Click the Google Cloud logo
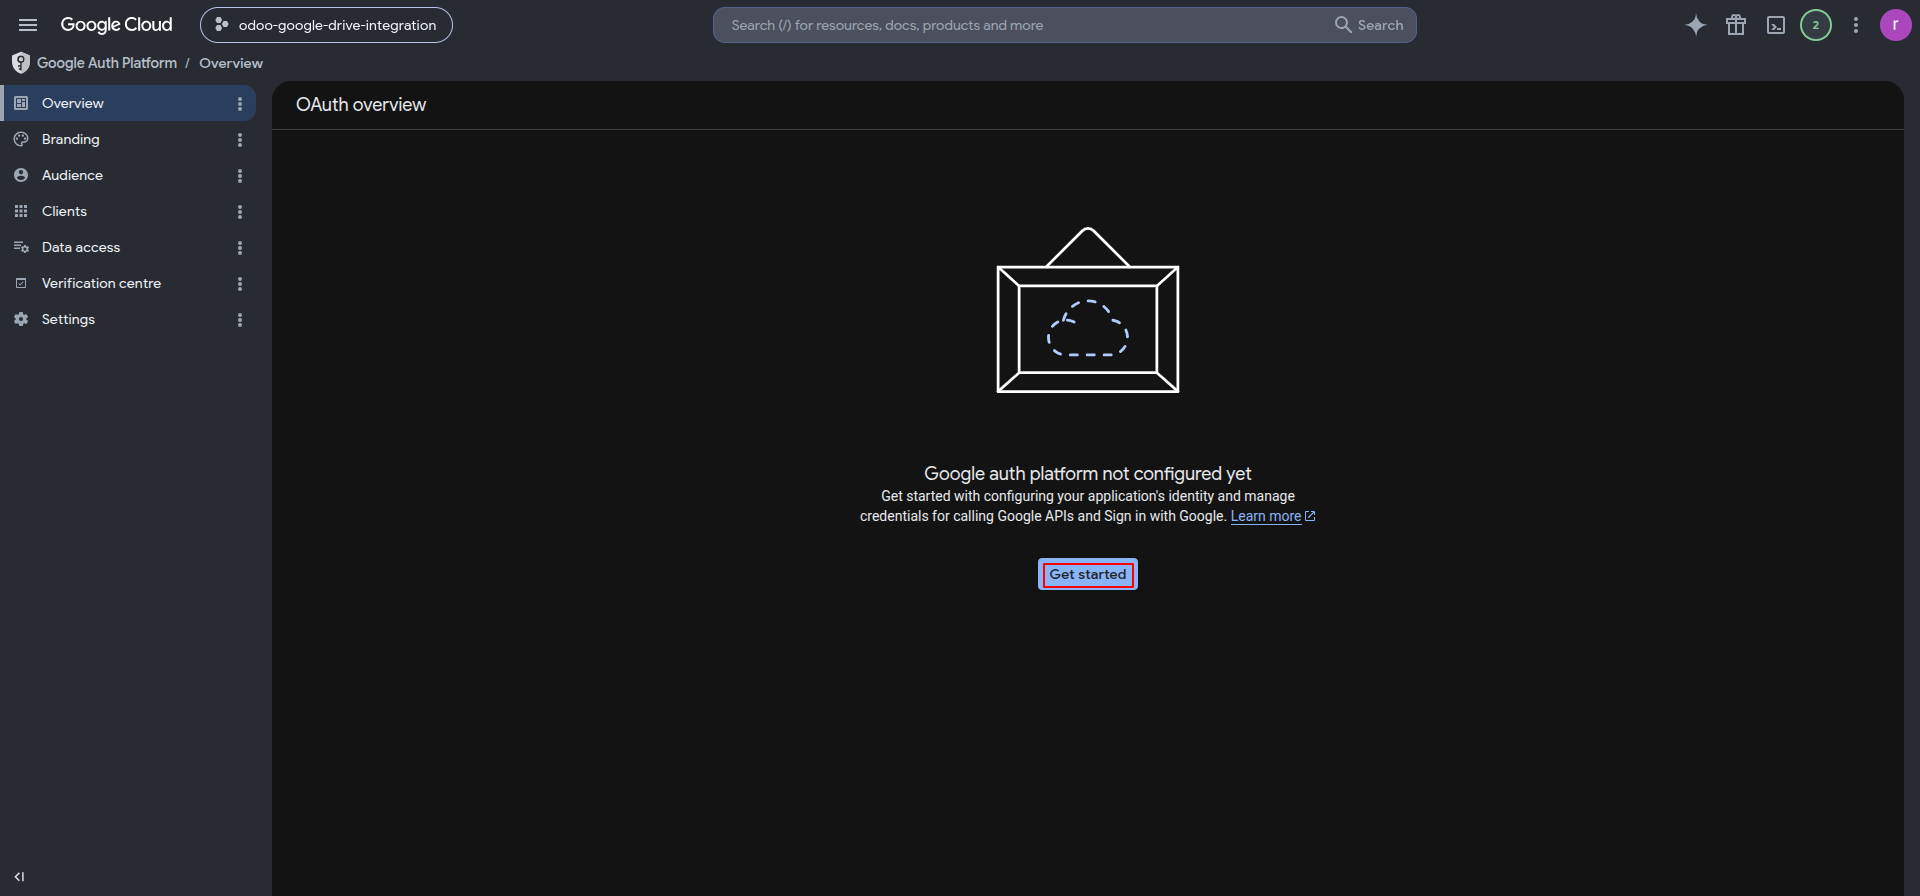1920x896 pixels. point(116,25)
